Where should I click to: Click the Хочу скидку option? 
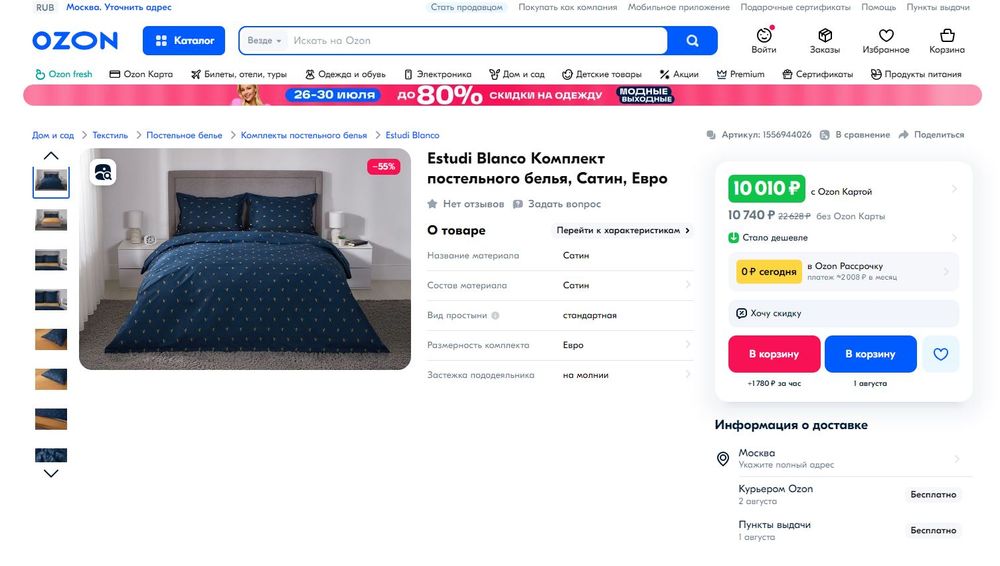click(x=843, y=313)
